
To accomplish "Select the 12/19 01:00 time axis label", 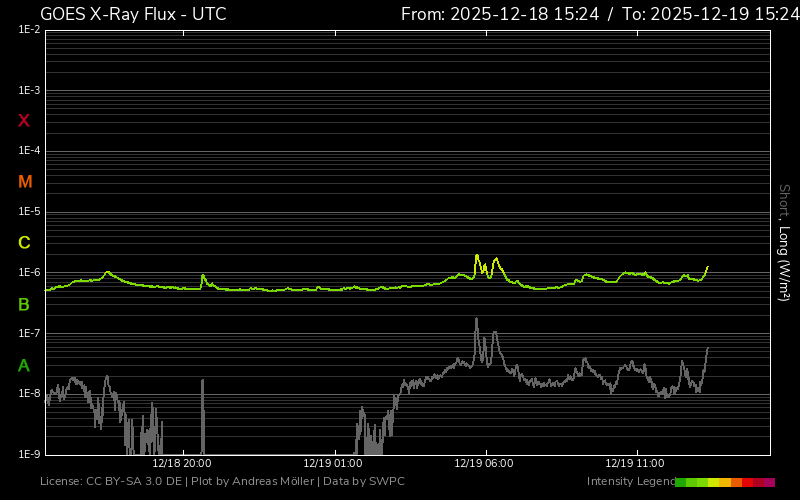I will point(333,464).
